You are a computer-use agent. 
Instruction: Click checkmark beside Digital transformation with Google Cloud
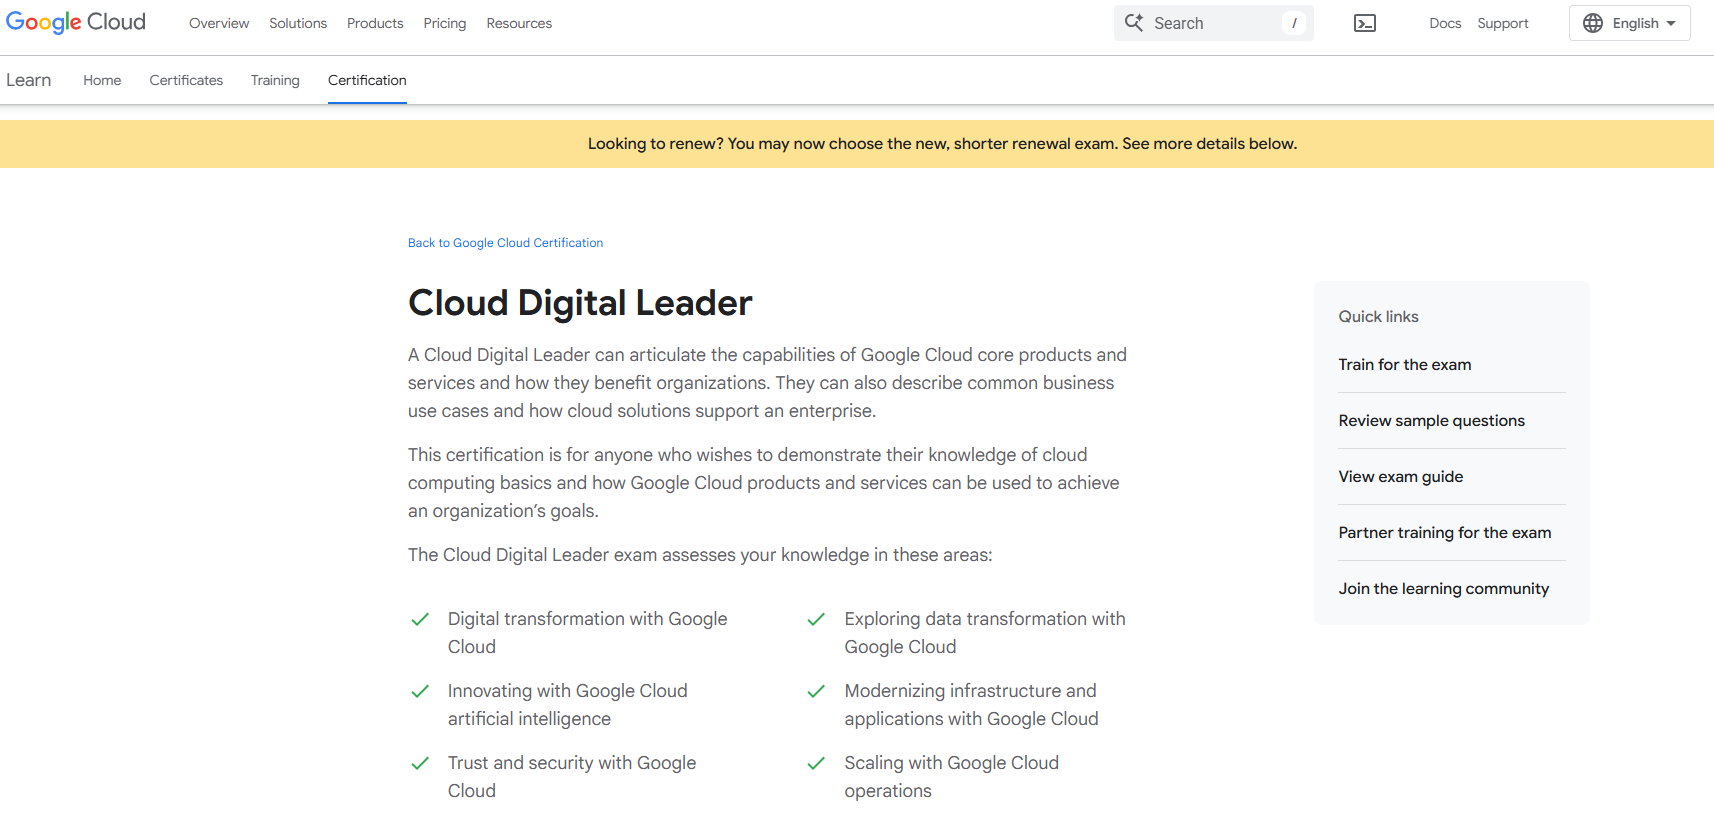(x=420, y=619)
